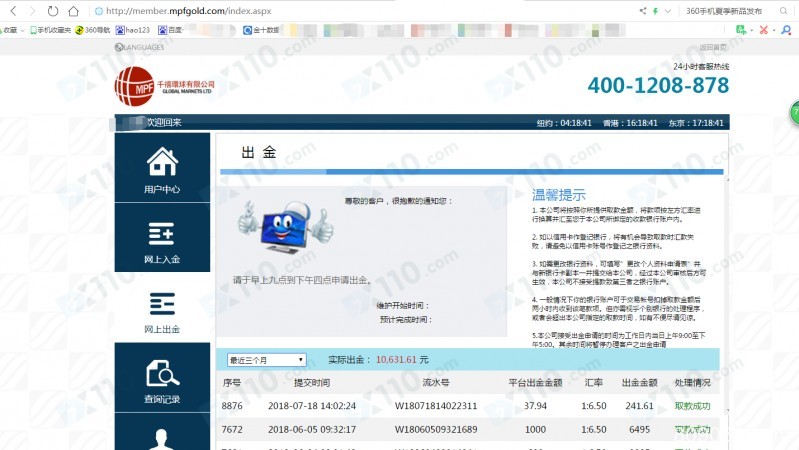Open the 360导航 bookmark
Image resolution: width=799 pixels, height=450 pixels.
coord(93,30)
